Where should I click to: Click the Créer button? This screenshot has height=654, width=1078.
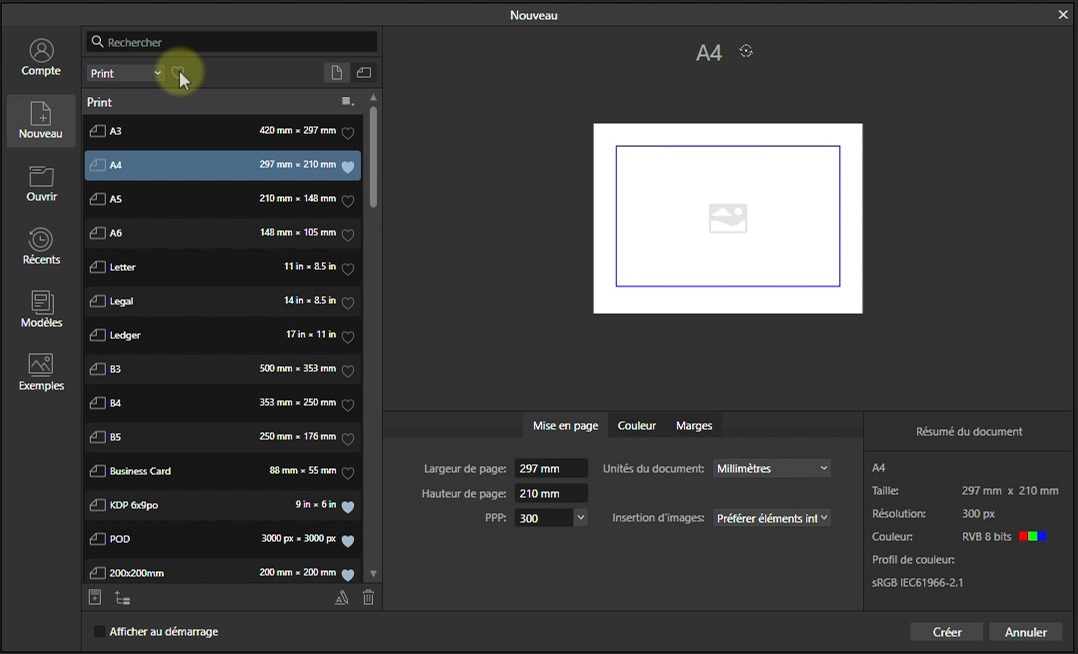[946, 632]
